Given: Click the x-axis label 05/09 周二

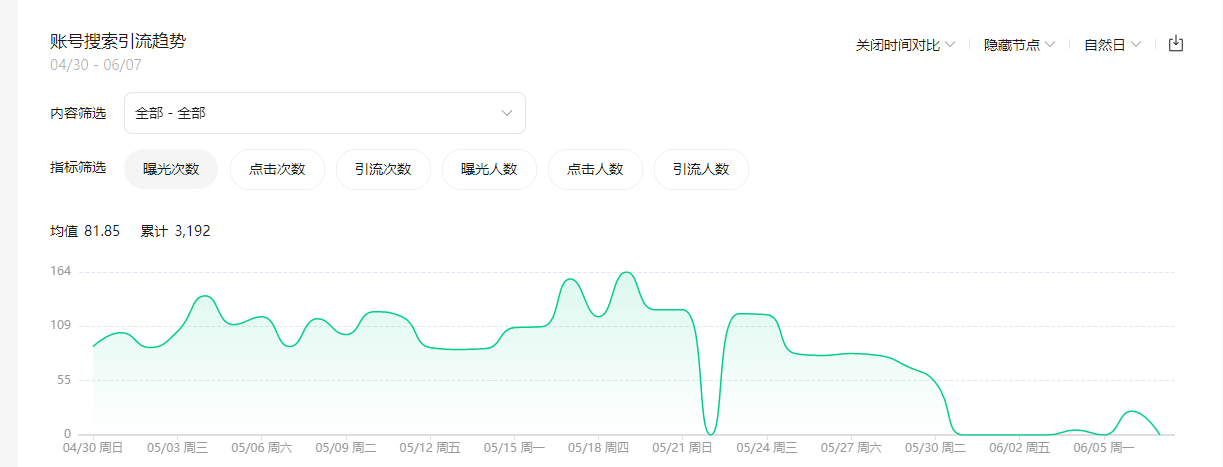Looking at the screenshot, I should pyautogui.click(x=345, y=450).
